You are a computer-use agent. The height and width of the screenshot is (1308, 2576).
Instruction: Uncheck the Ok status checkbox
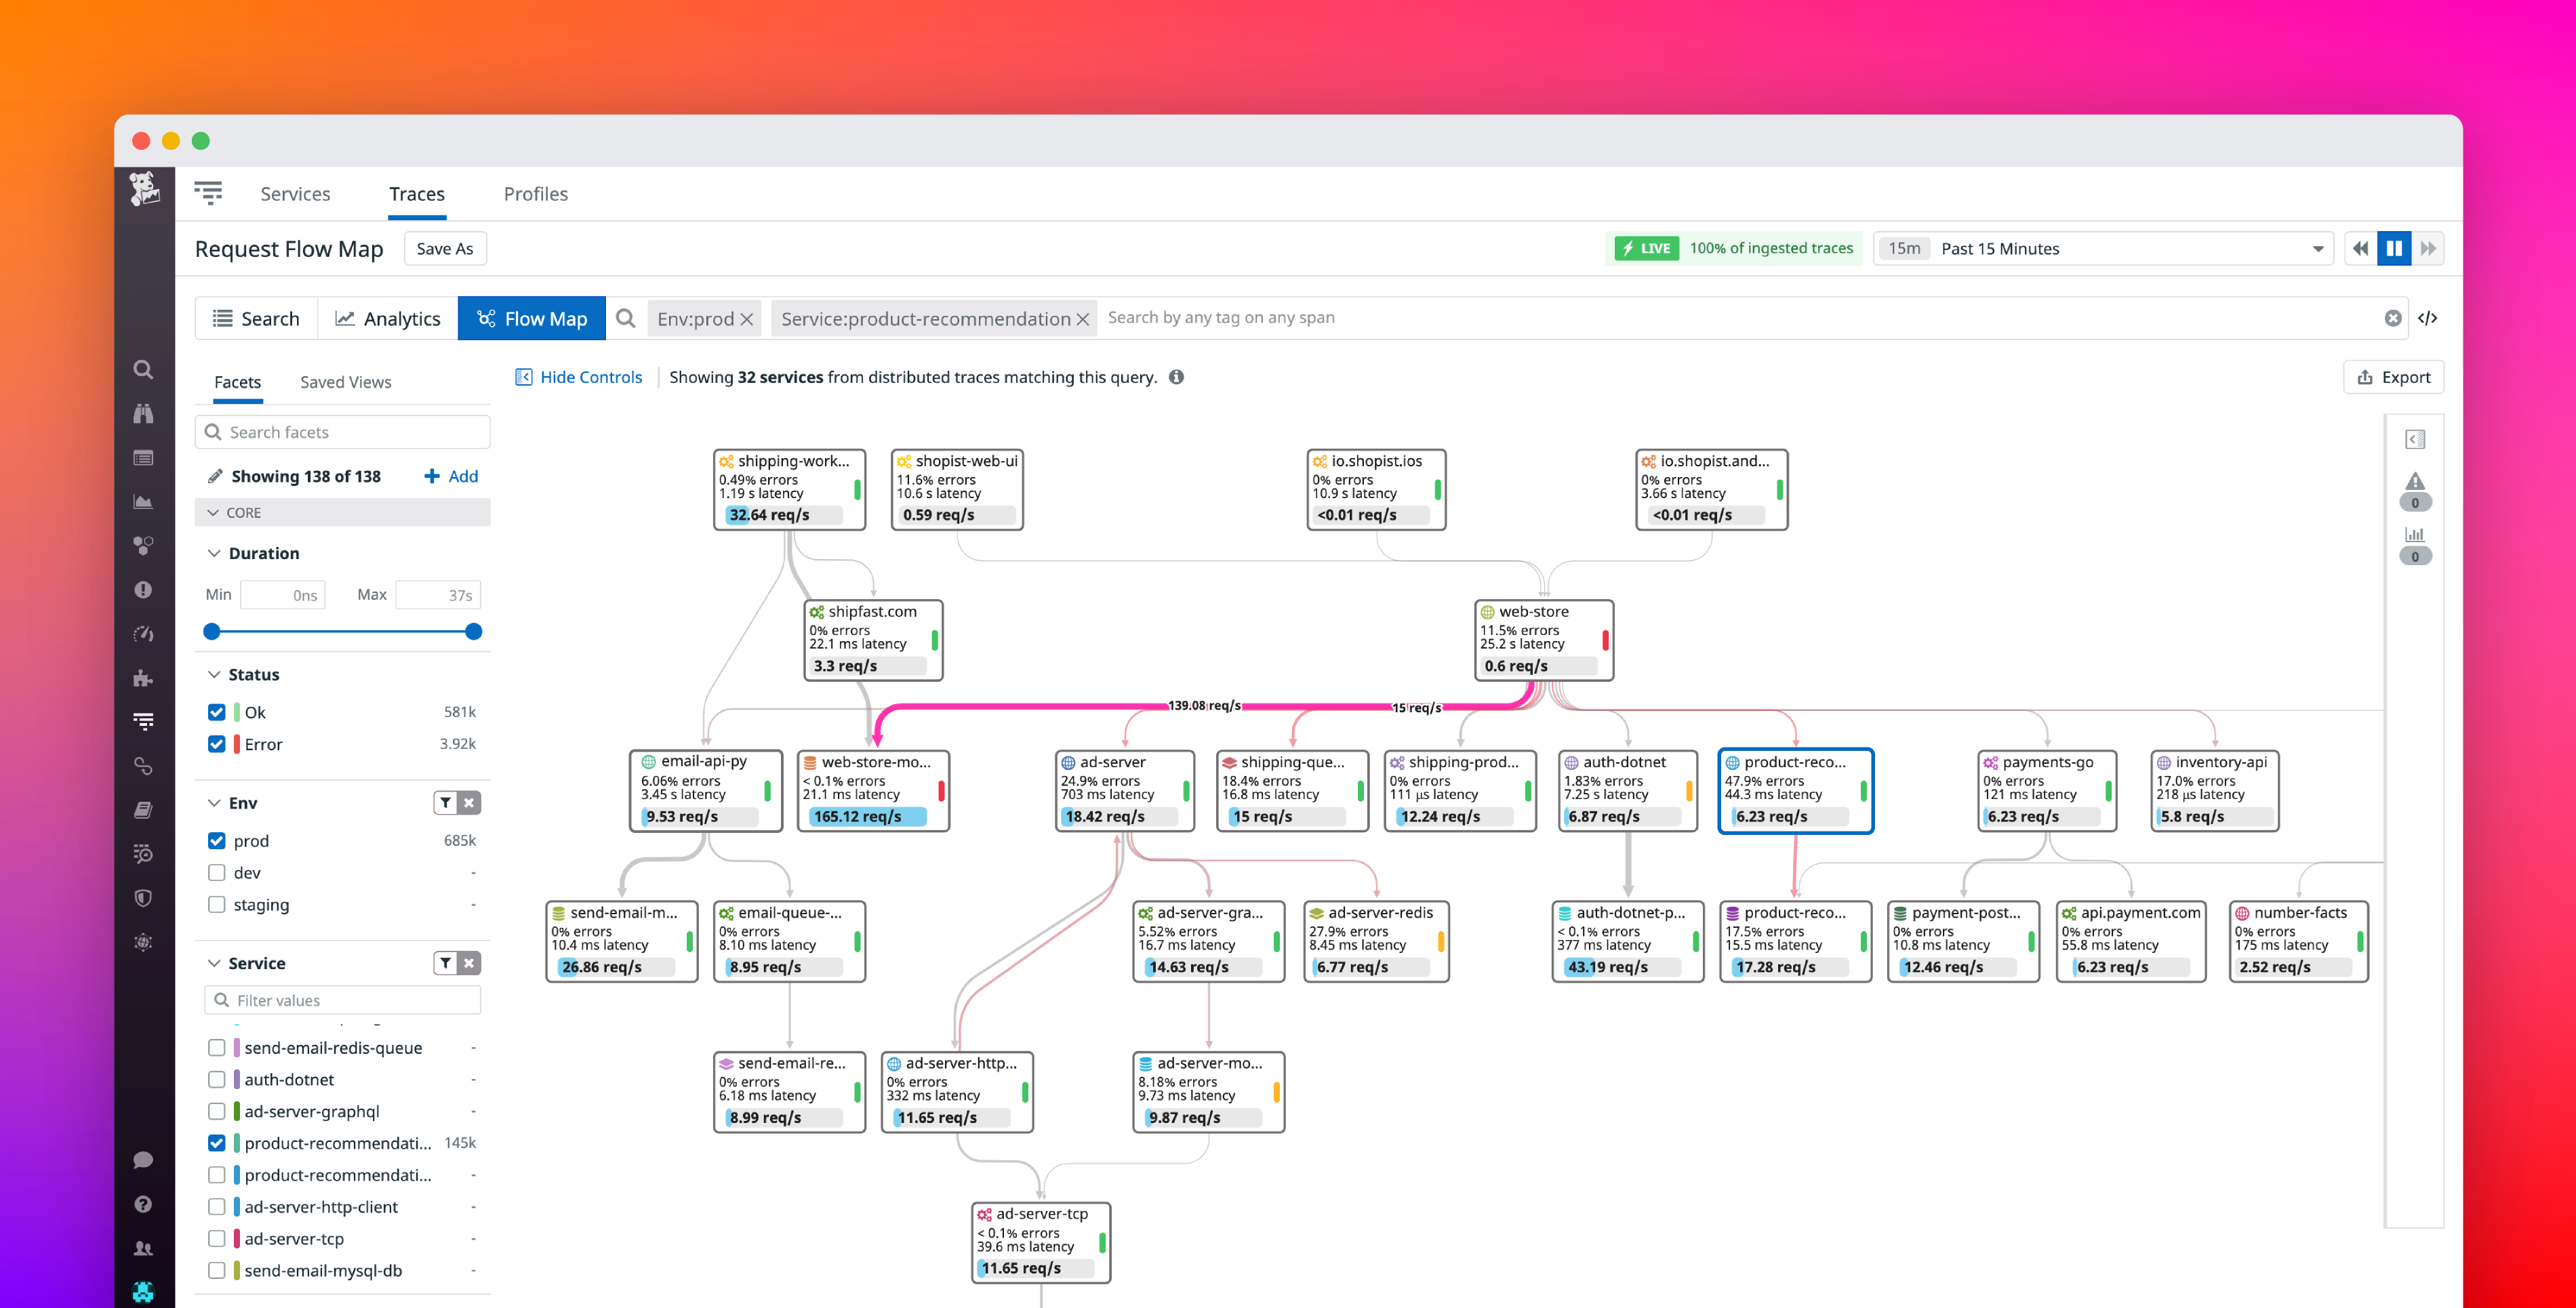tap(216, 711)
